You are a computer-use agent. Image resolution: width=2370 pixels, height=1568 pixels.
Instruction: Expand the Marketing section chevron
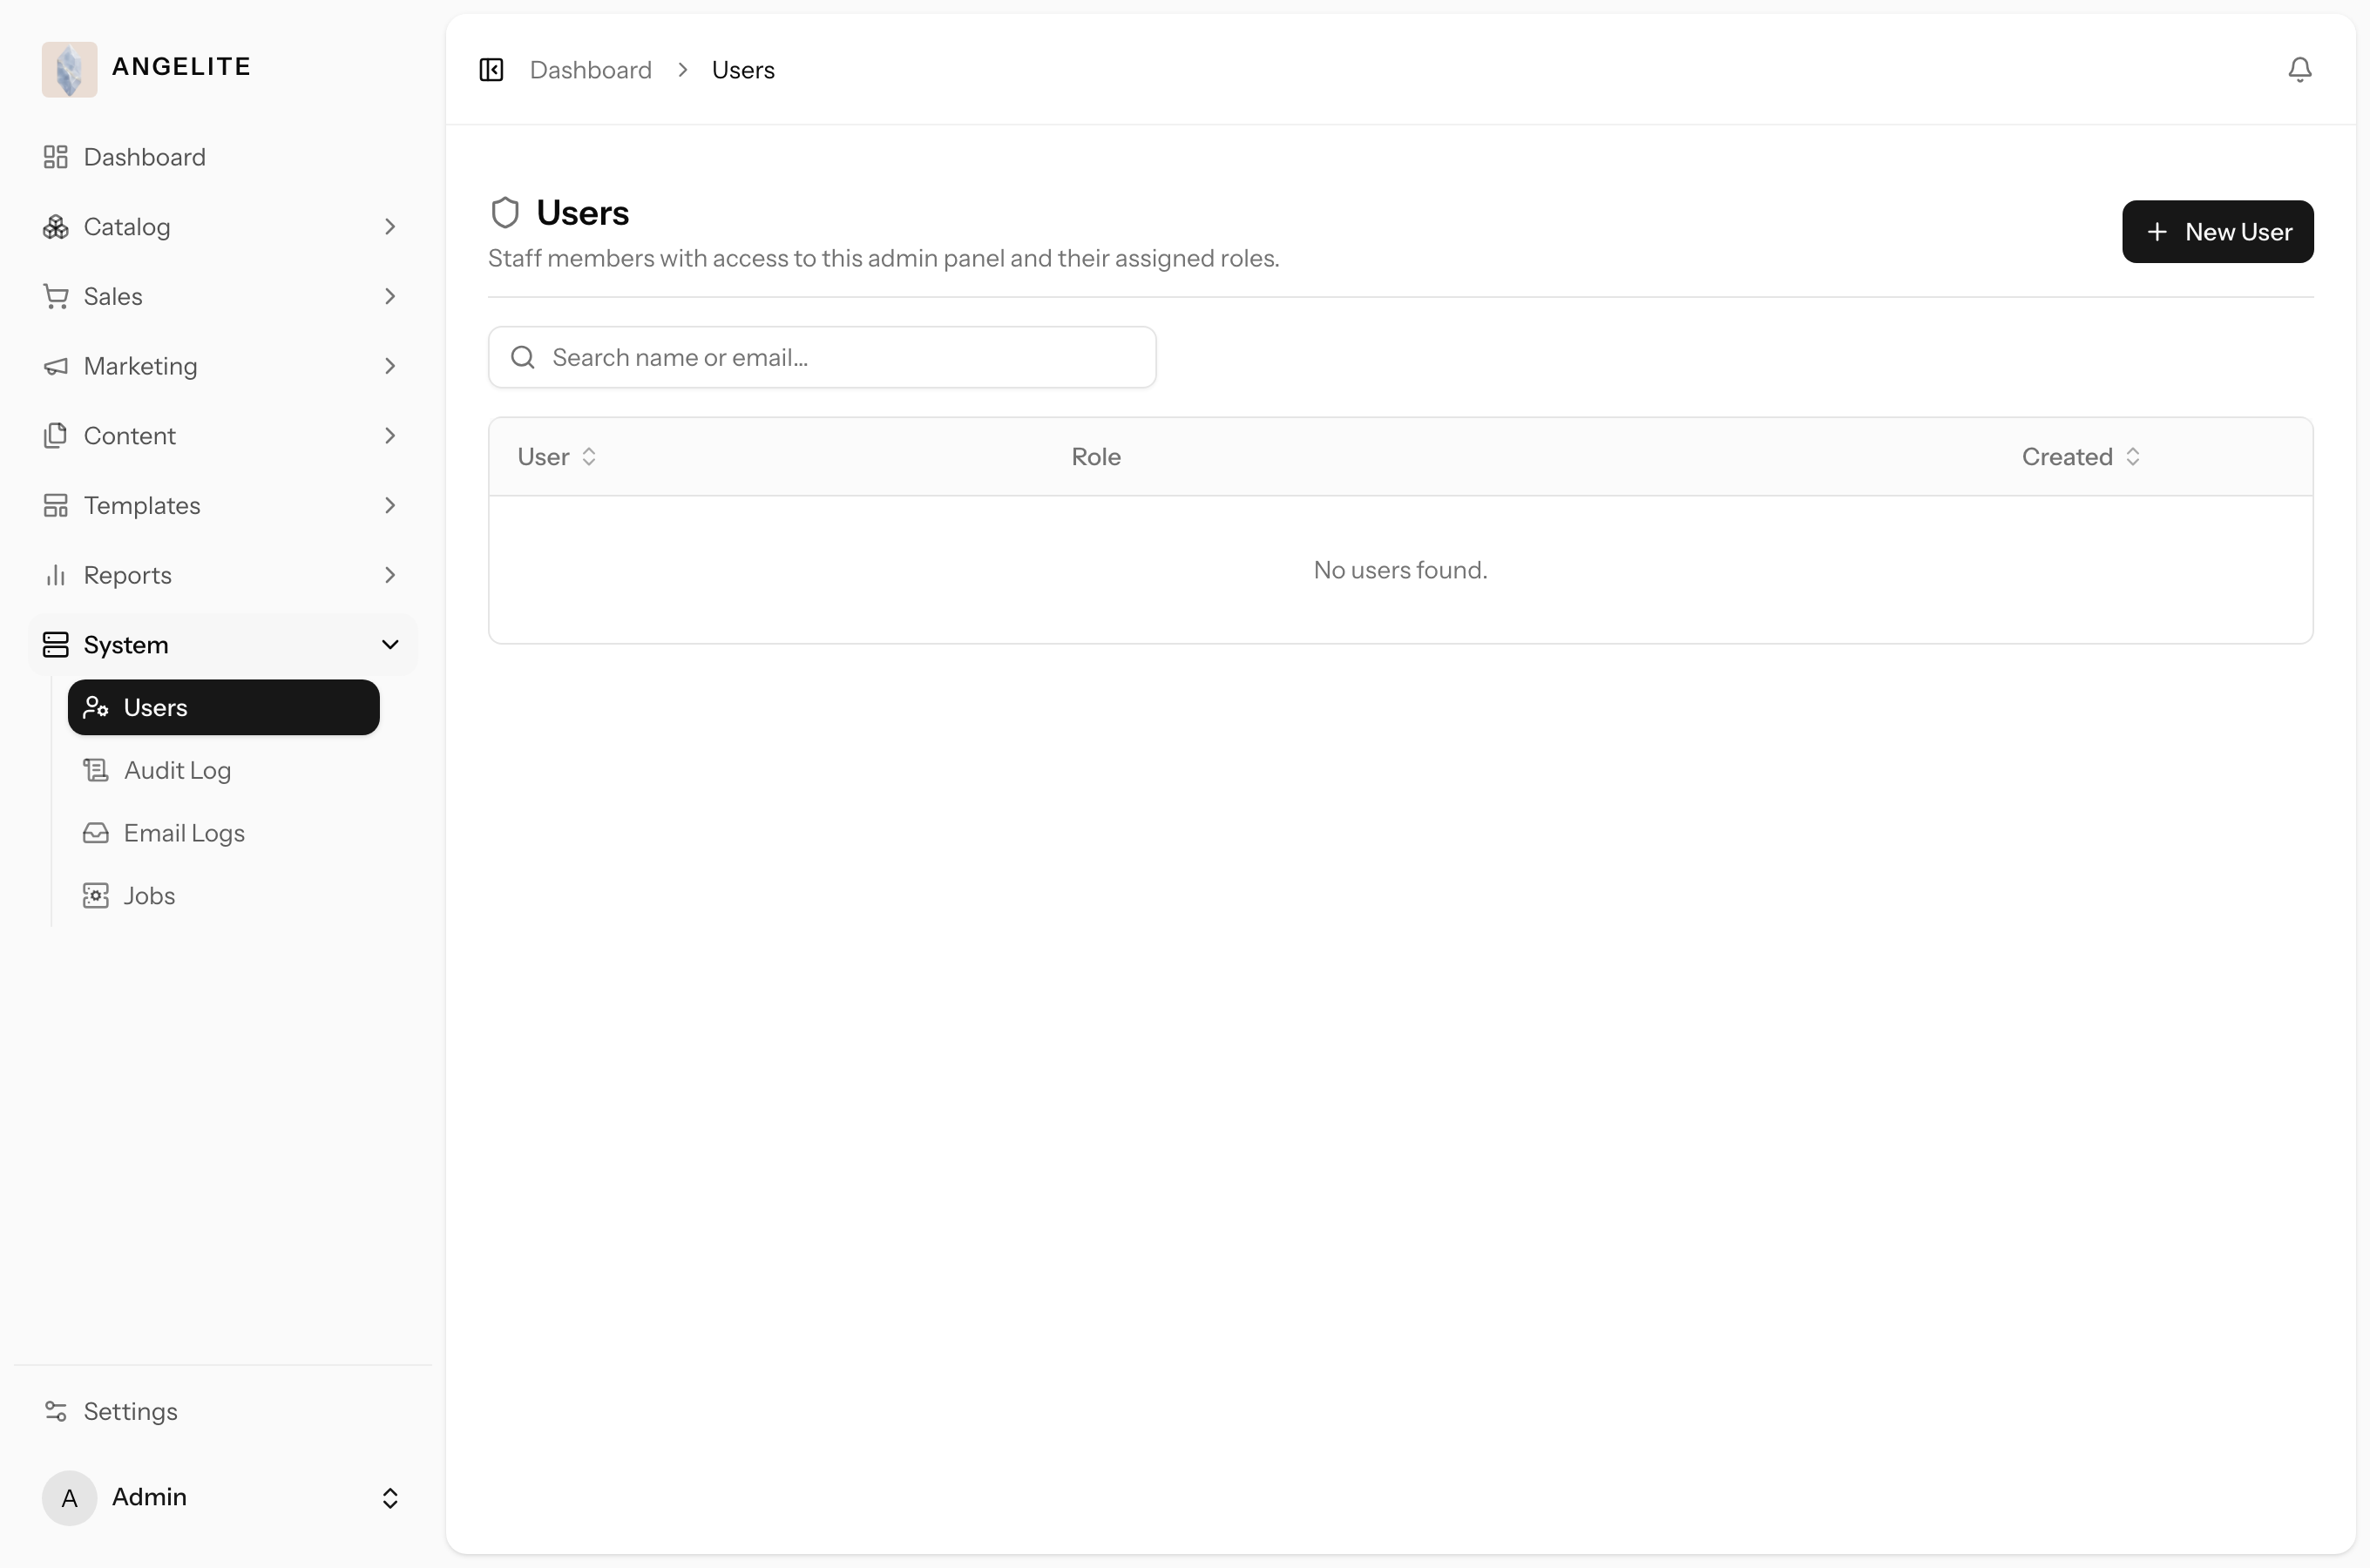click(x=390, y=366)
